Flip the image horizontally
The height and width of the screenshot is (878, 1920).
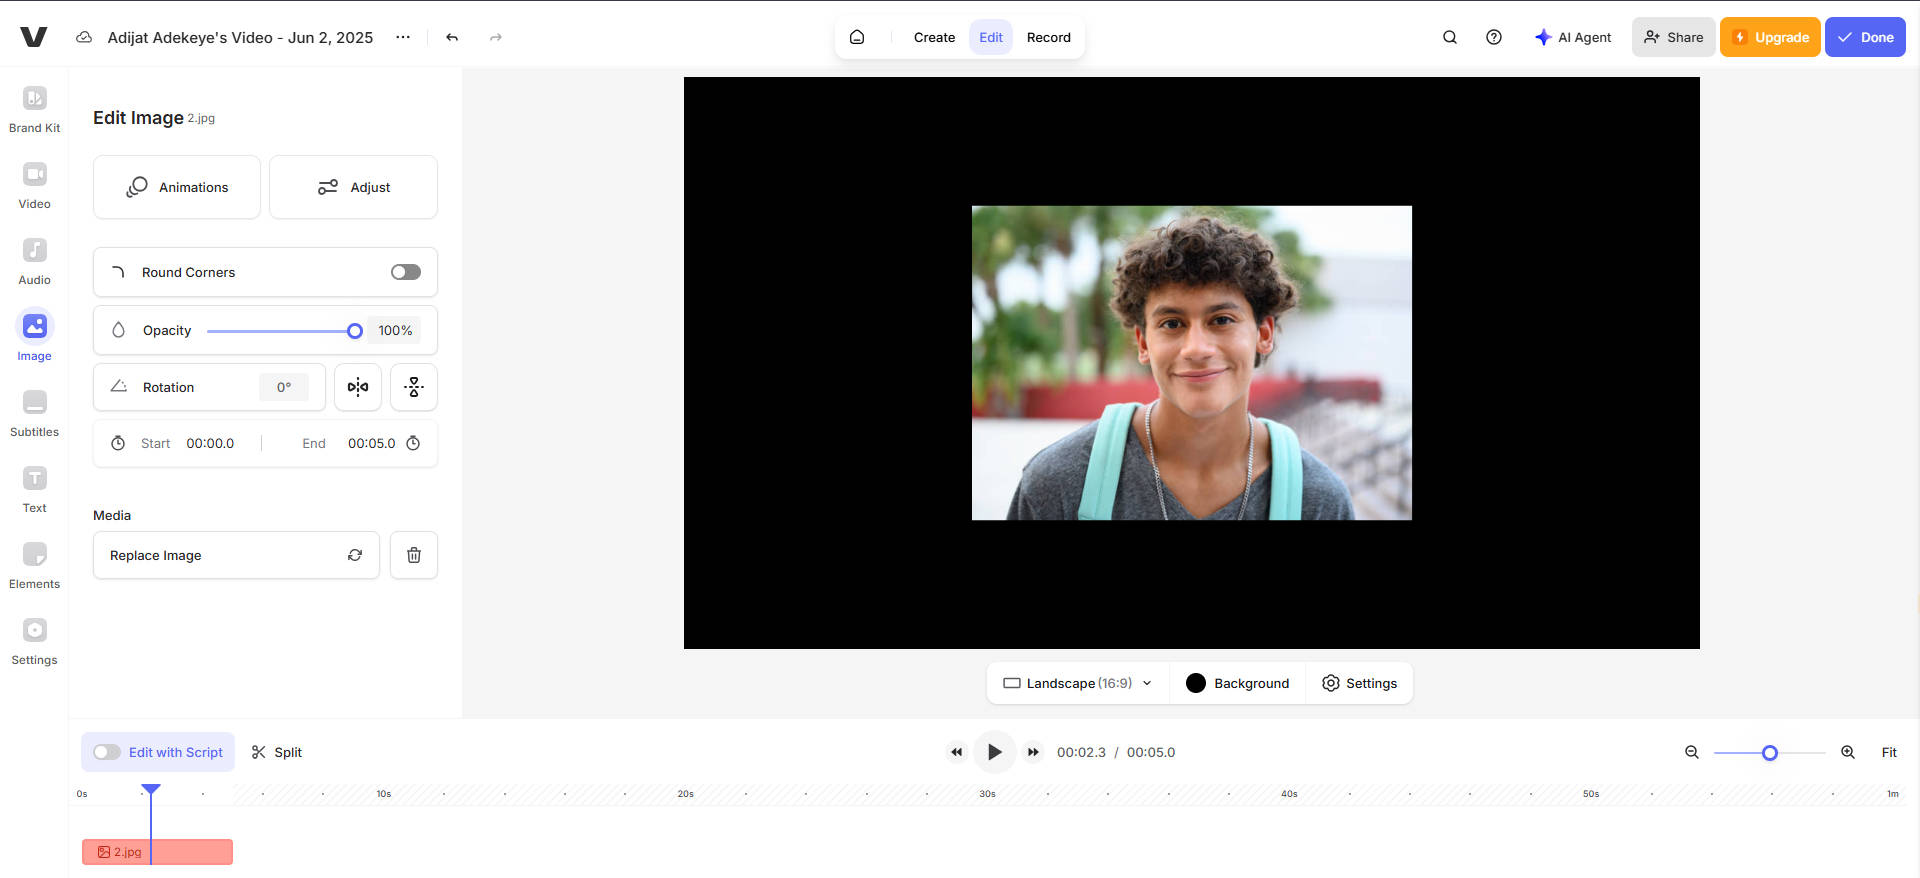(358, 387)
